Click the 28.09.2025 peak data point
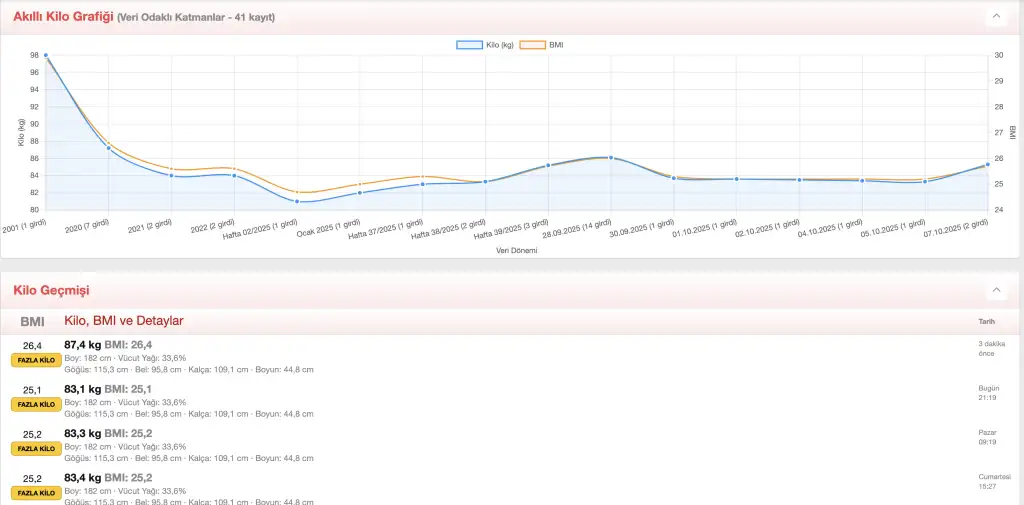Viewport: 1024px width, 505px height. (x=610, y=158)
